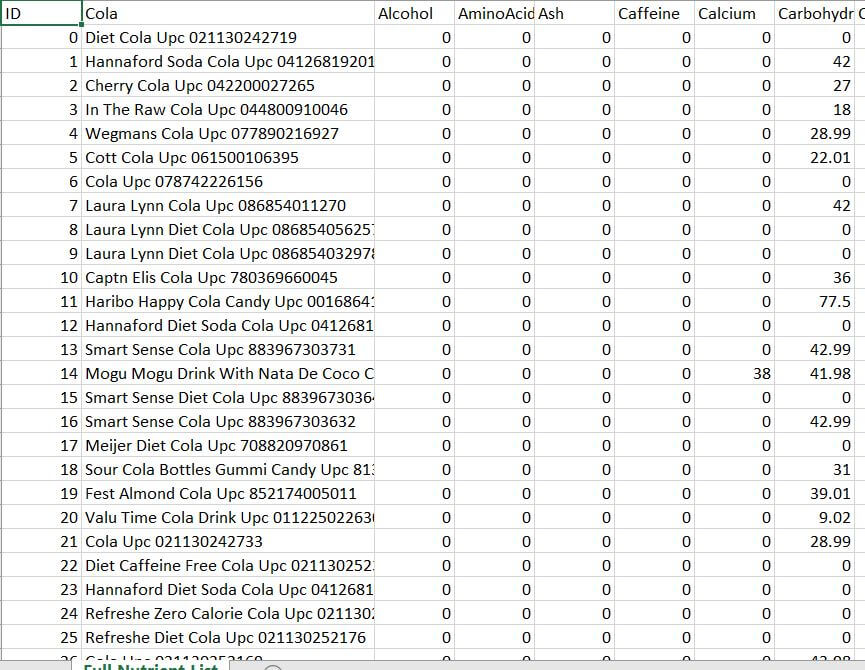Select Cherry Cola Upc 042200027265 cell
The image size is (865, 670).
pos(228,85)
